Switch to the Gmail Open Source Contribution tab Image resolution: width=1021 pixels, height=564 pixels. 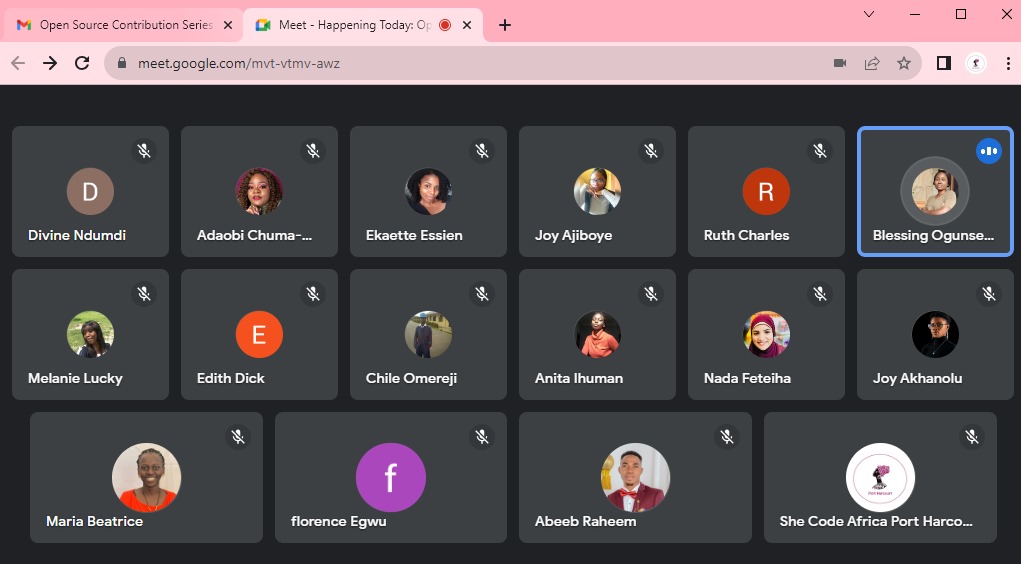click(x=124, y=25)
